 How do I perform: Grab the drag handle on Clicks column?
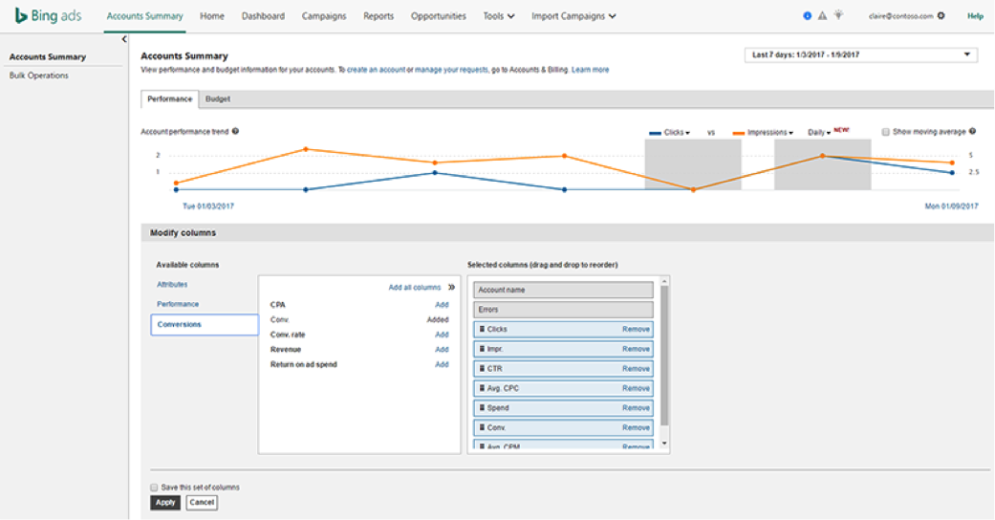pos(482,329)
